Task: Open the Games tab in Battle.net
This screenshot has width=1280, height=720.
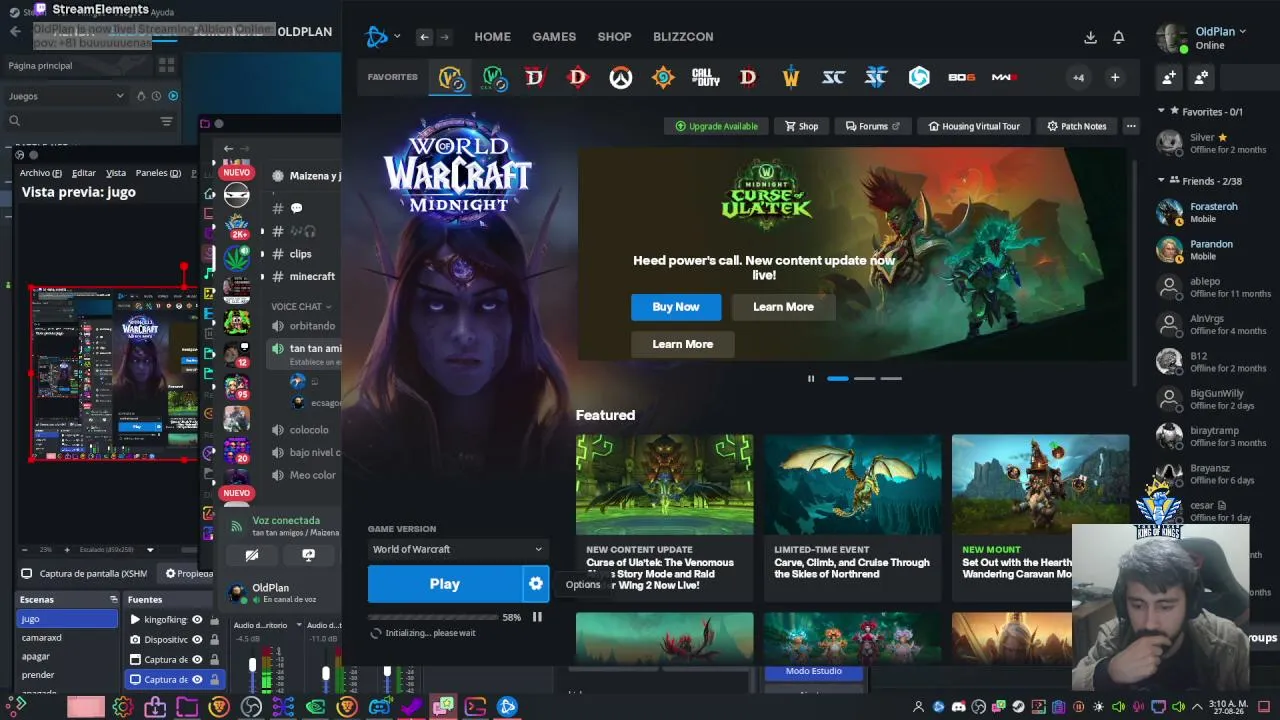Action: click(x=554, y=37)
